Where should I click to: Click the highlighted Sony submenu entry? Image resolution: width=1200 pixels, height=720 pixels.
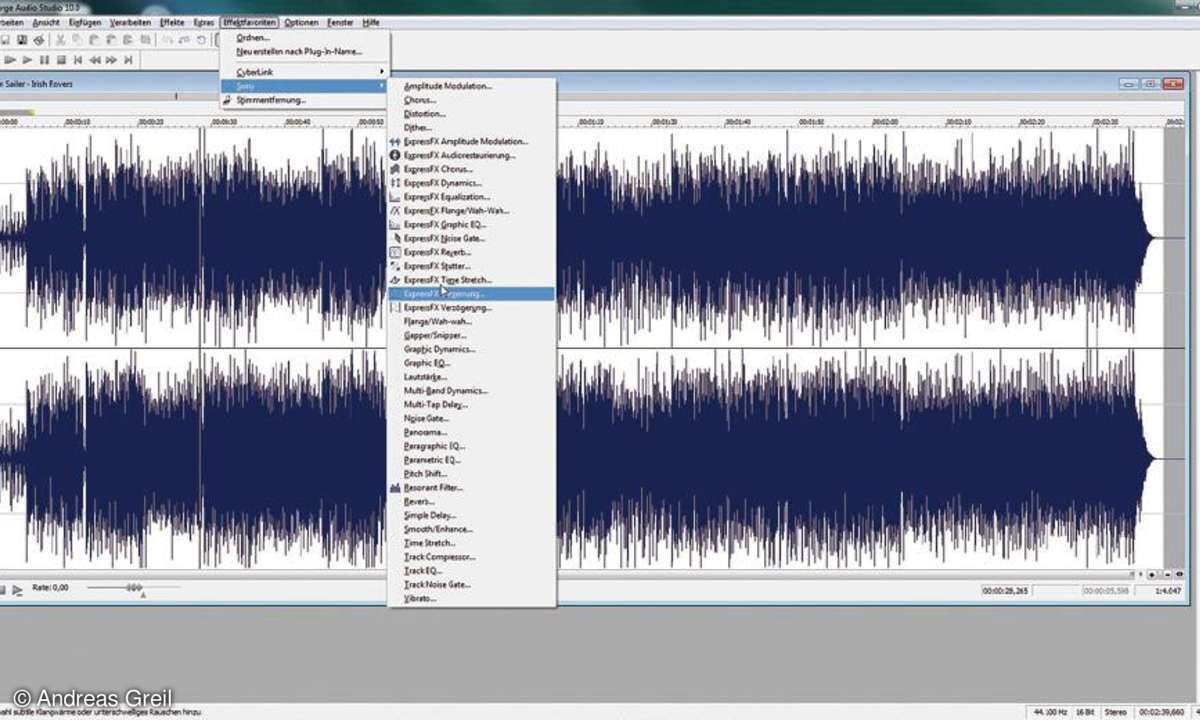pyautogui.click(x=304, y=86)
